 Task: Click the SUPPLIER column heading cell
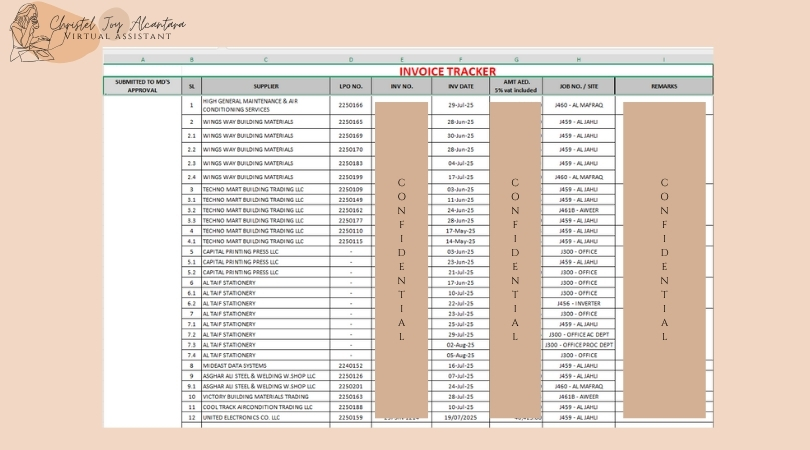pos(266,87)
